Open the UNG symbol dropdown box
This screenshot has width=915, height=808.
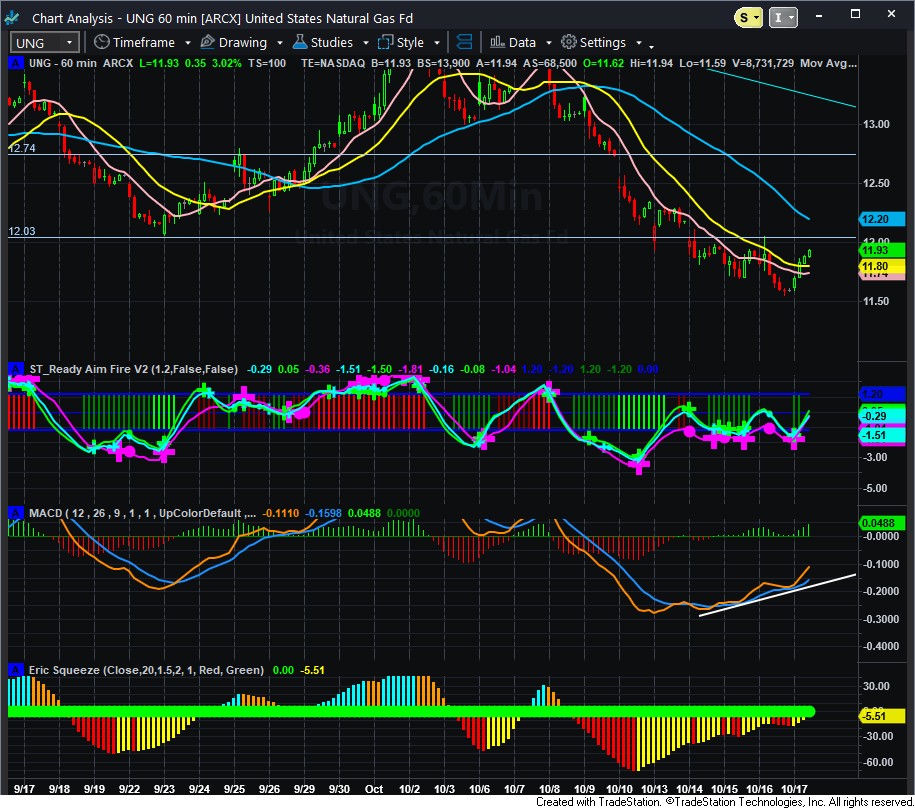click(44, 43)
